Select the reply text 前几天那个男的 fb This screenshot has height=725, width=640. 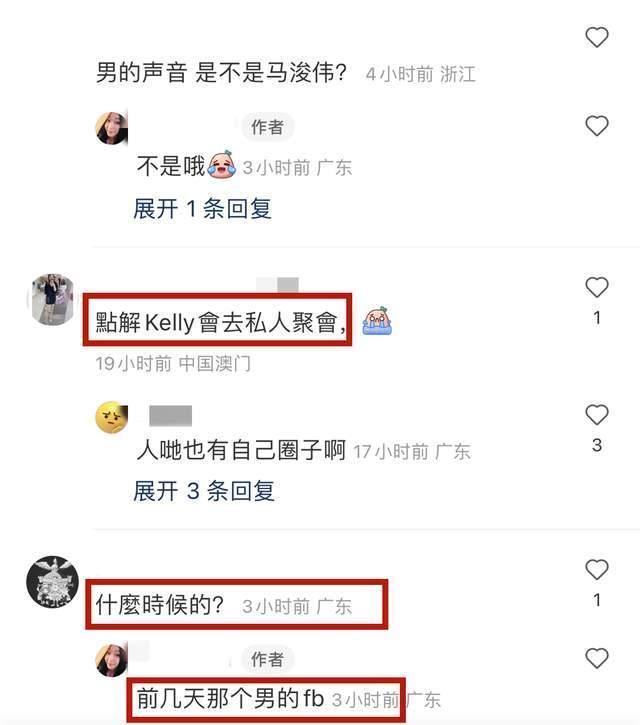[230, 698]
